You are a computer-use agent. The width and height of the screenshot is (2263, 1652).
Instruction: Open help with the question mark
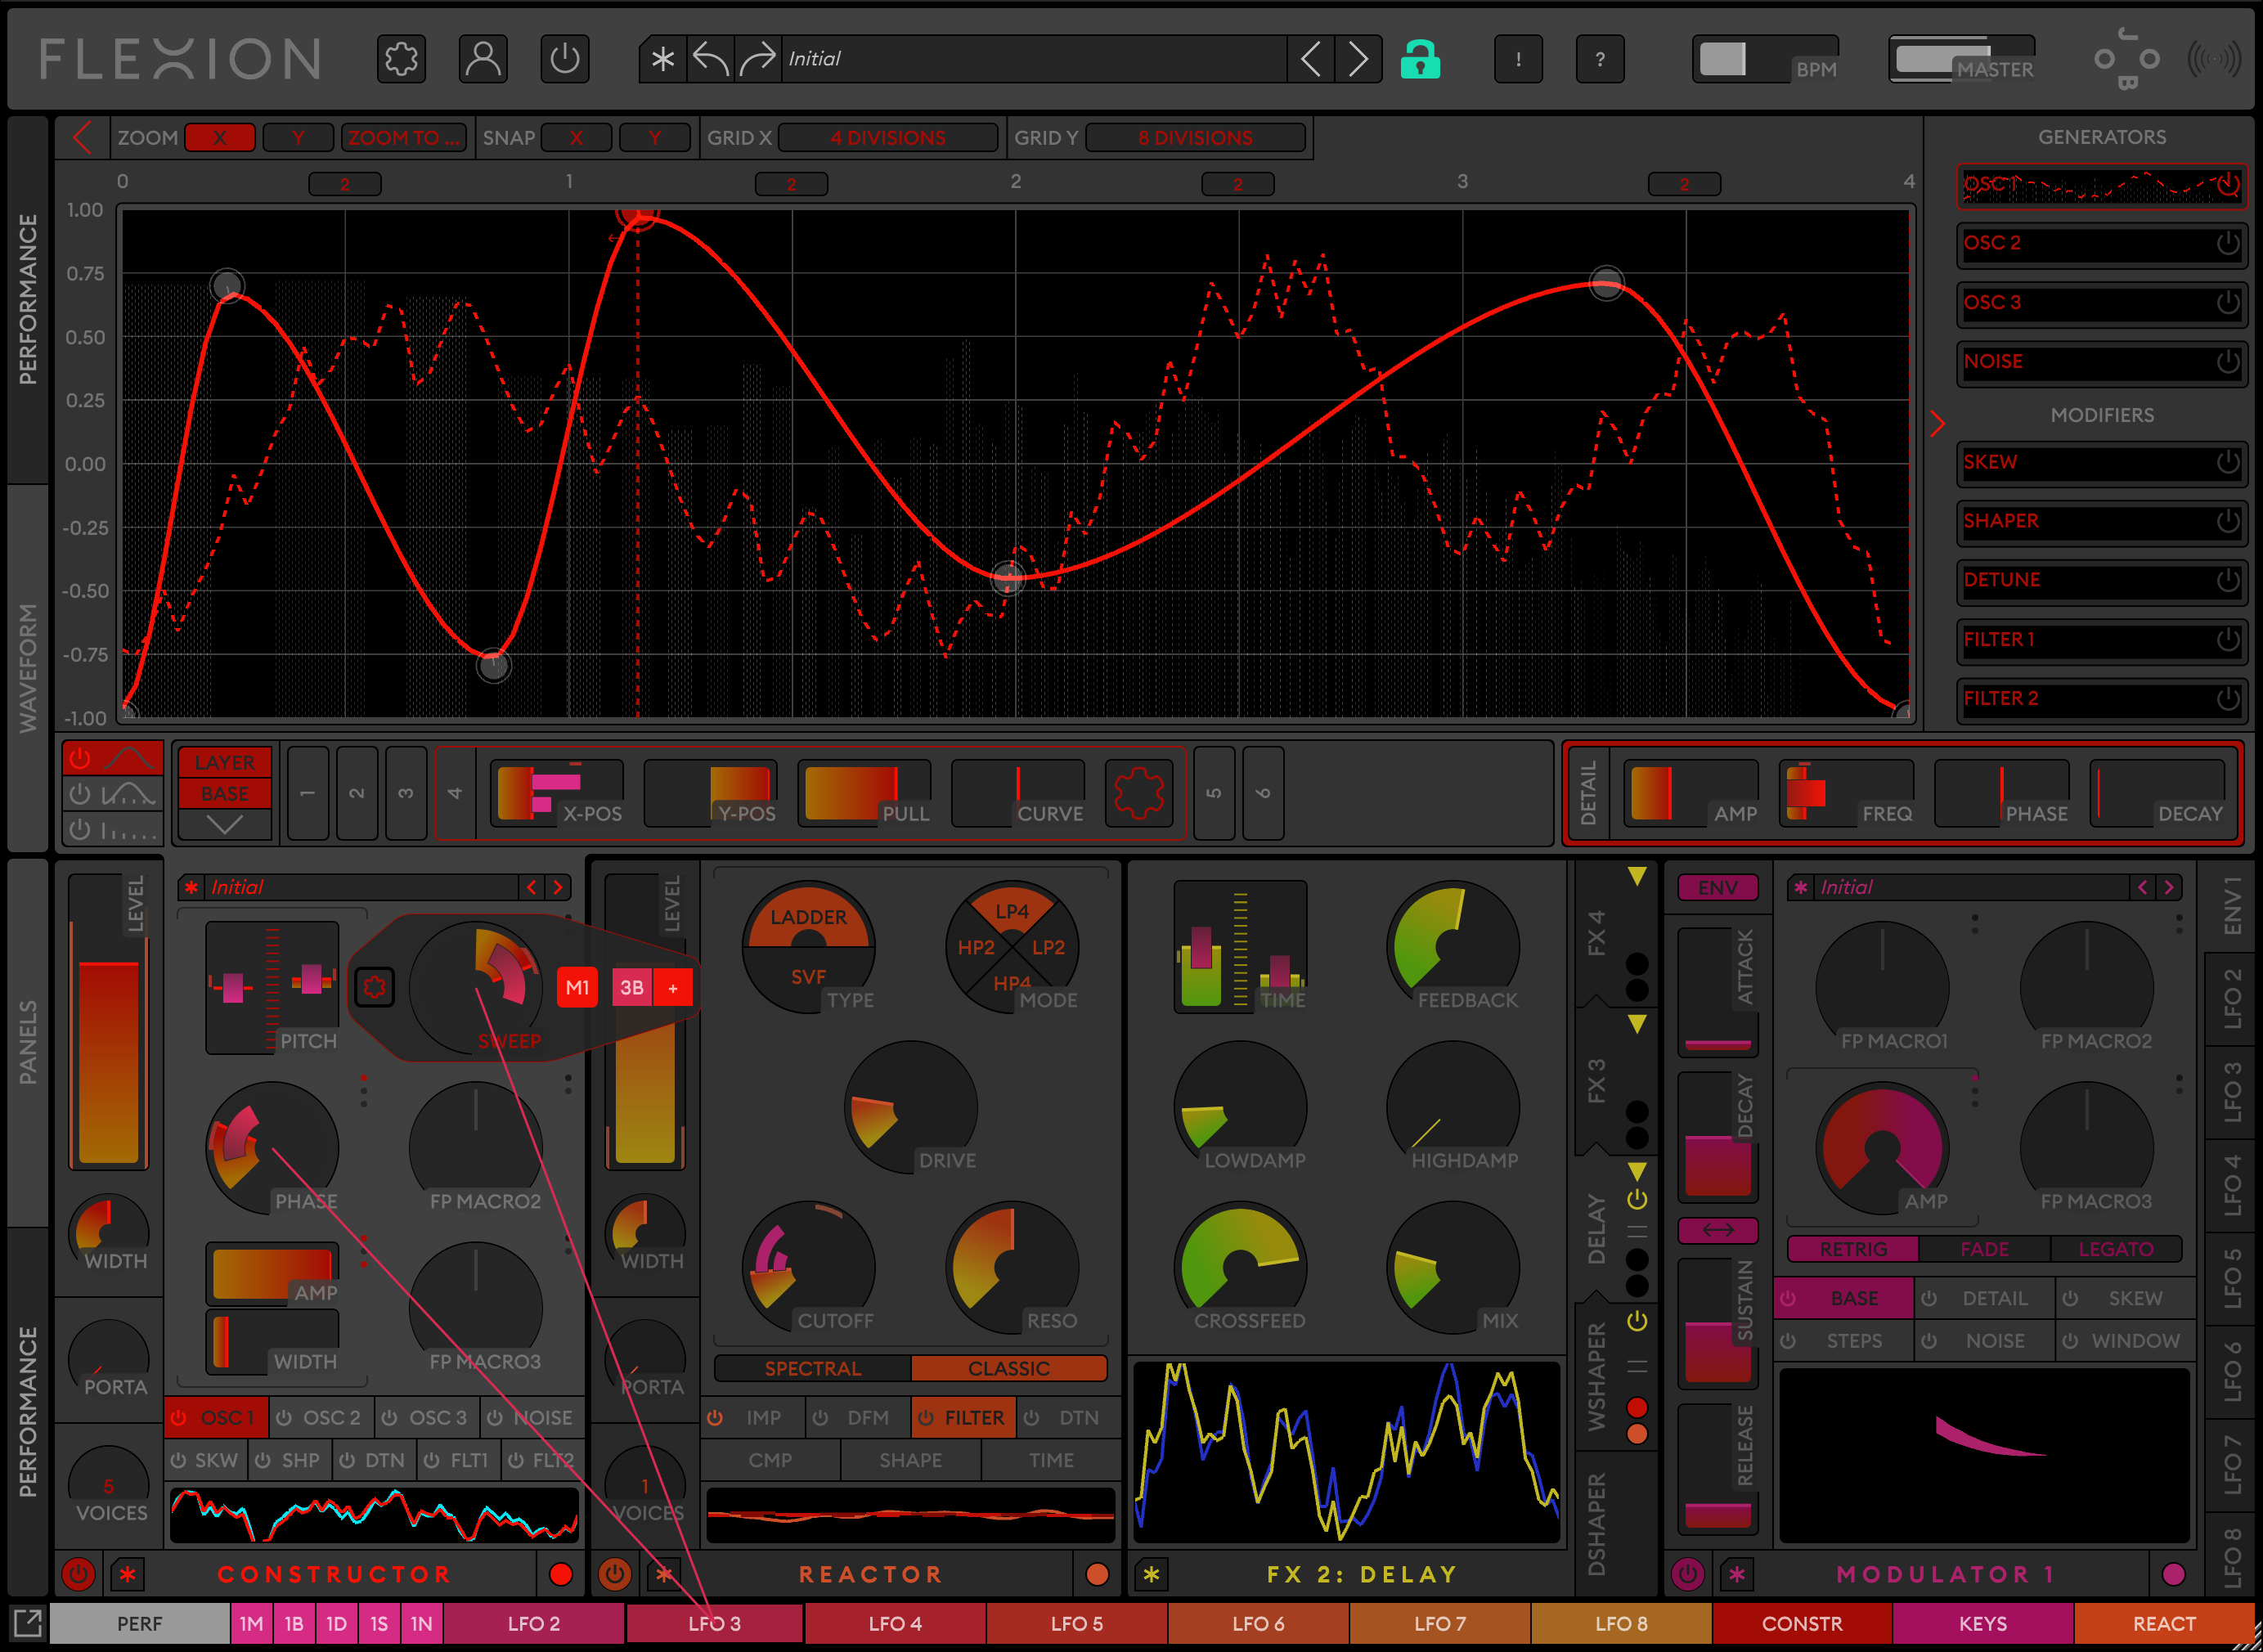1600,59
